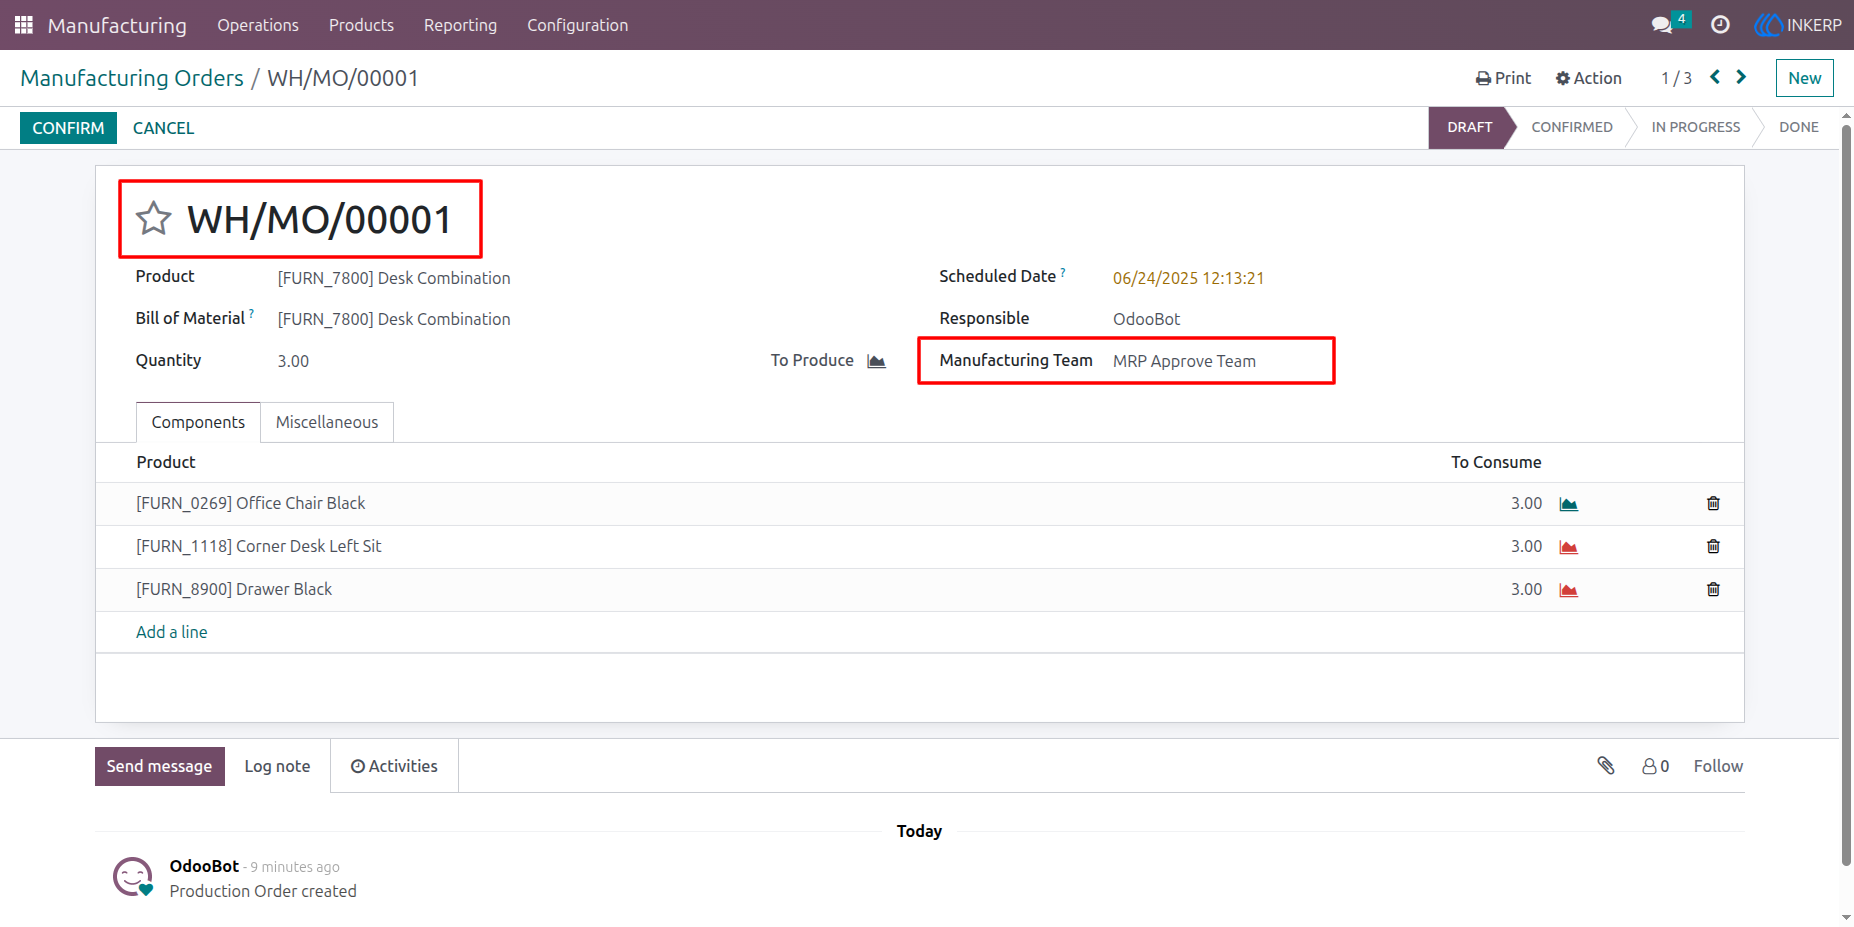Switch to the Miscellaneous tab
Screen dimensions: 1854x927
tap(327, 422)
